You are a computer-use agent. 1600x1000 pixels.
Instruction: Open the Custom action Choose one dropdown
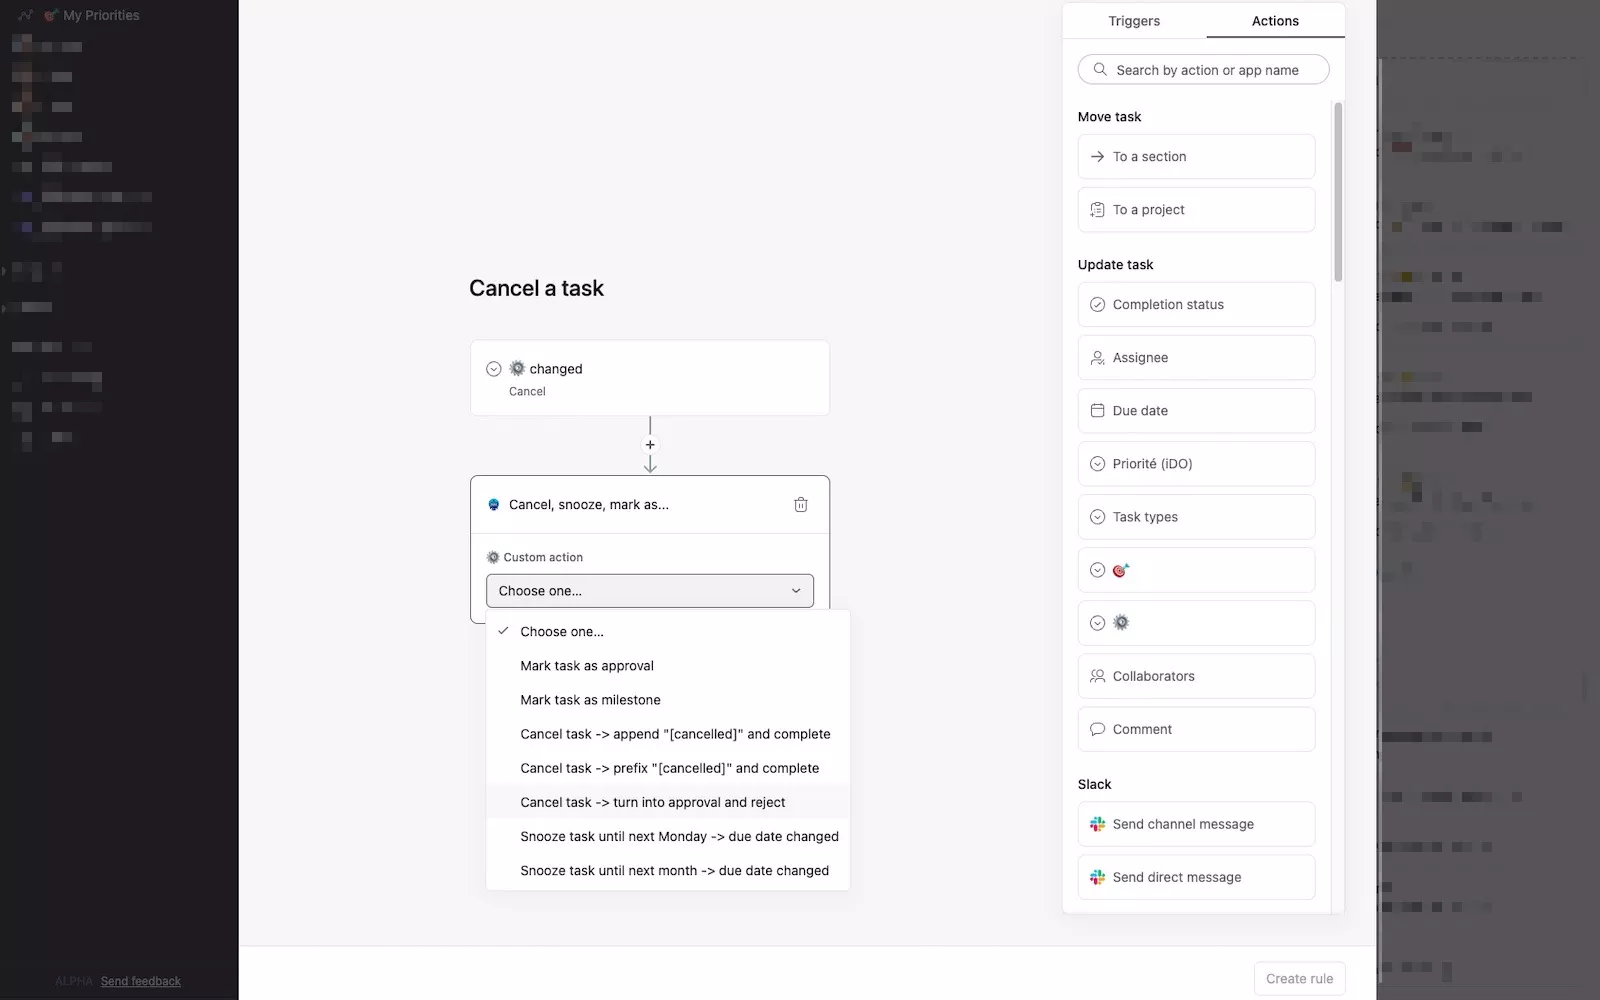[650, 591]
